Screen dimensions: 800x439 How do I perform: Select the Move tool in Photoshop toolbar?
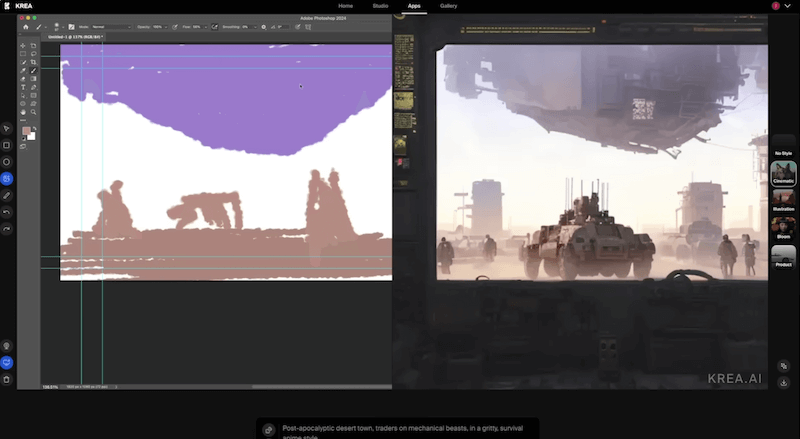(x=23, y=46)
